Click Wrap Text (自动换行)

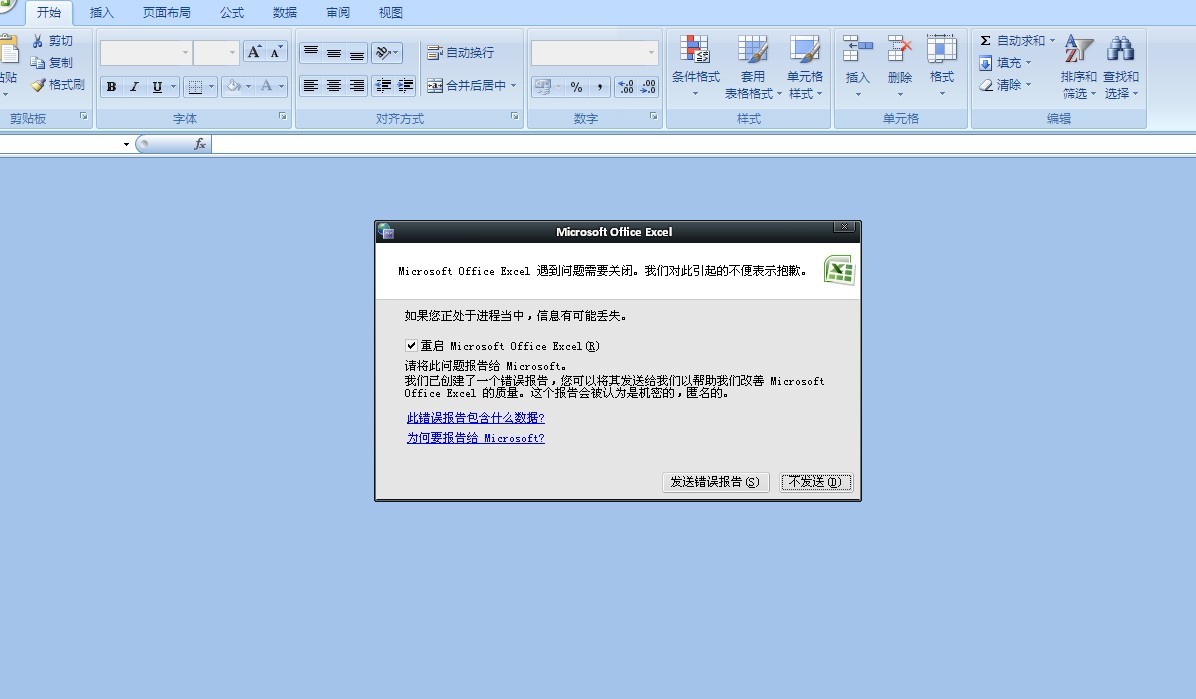461,52
